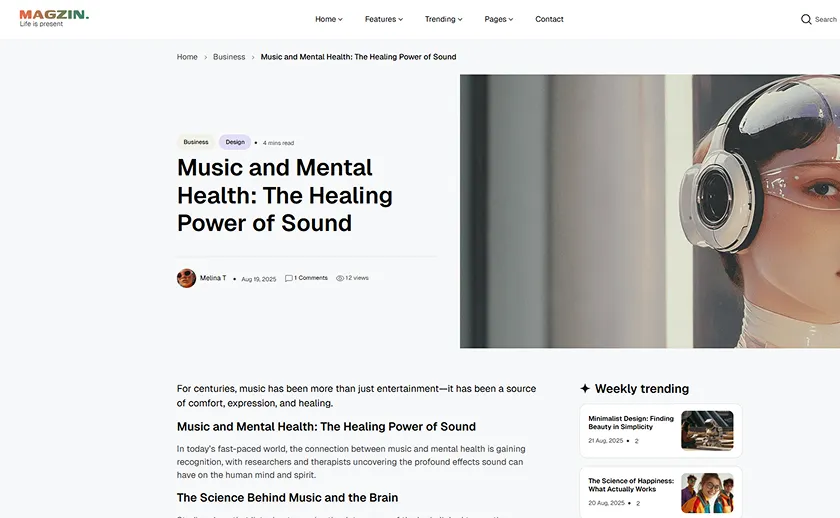Click Melina T author avatar
The width and height of the screenshot is (840, 518).
click(x=186, y=278)
